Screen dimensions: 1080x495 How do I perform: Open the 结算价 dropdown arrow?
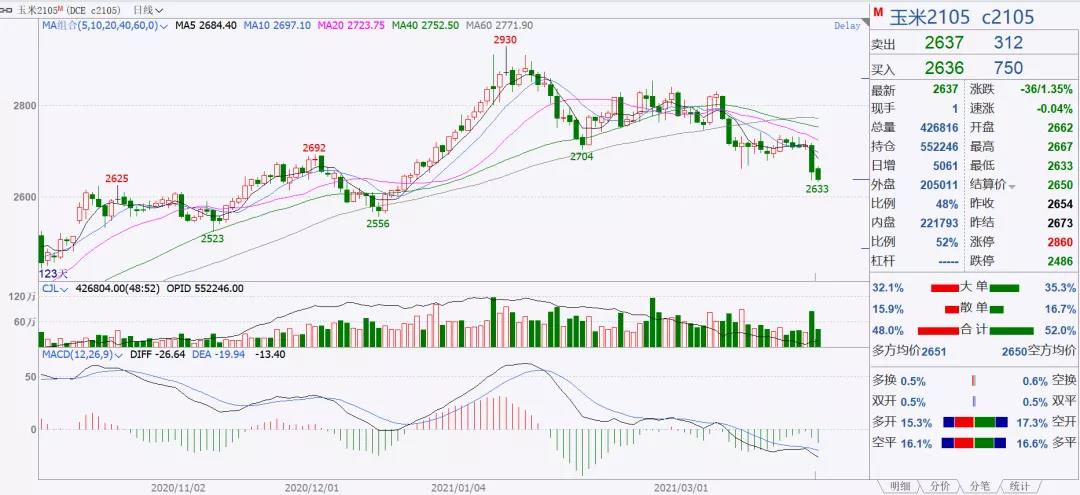pyautogui.click(x=1011, y=186)
